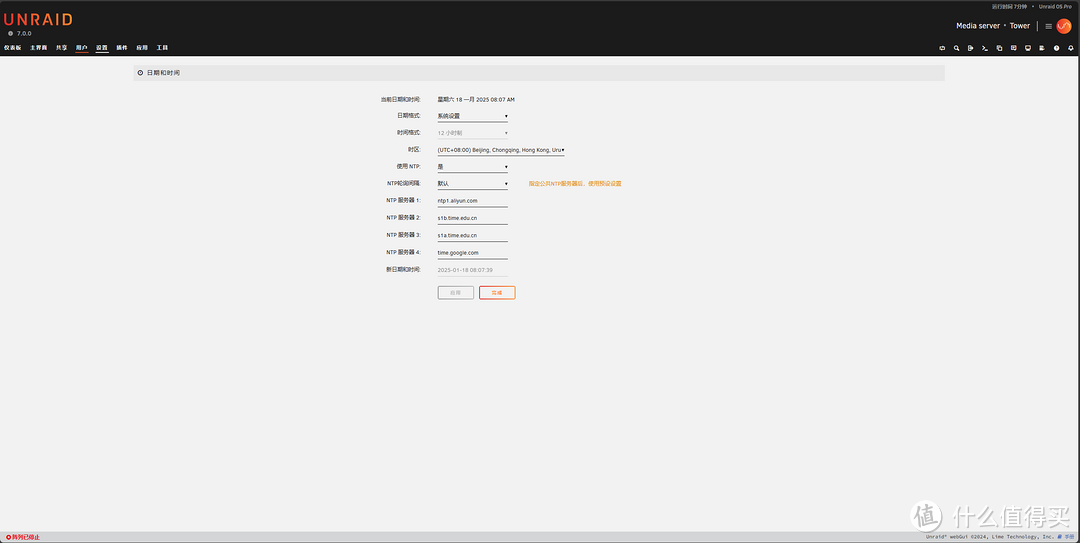
Task: Click the copy/duplicate pages icon in toolbar
Action: point(999,48)
